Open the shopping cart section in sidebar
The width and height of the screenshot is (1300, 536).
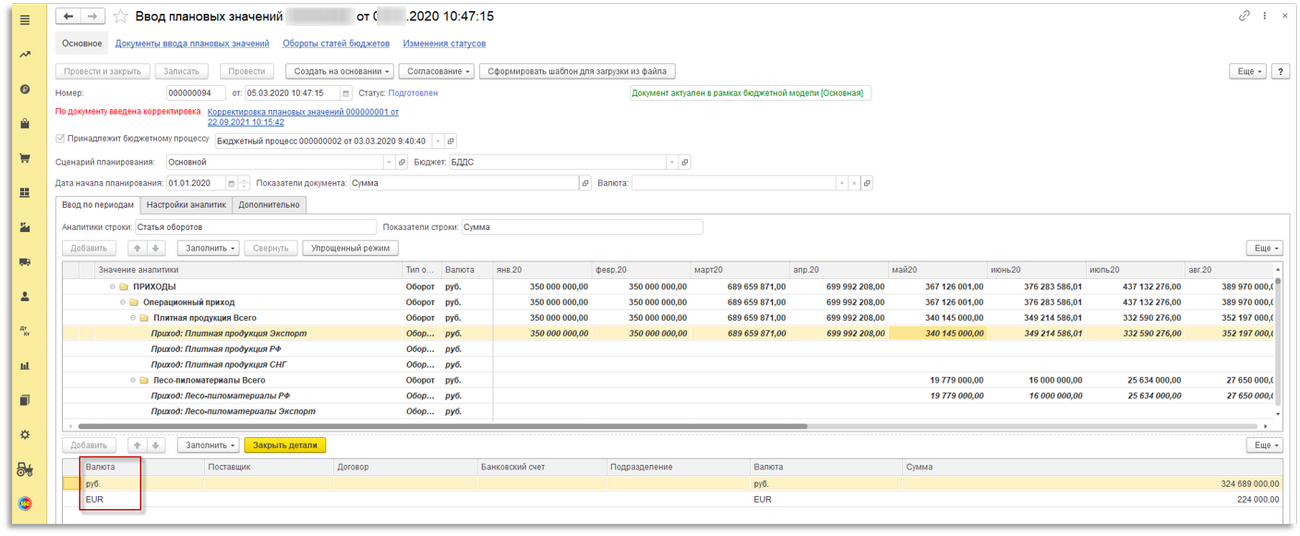(25, 159)
